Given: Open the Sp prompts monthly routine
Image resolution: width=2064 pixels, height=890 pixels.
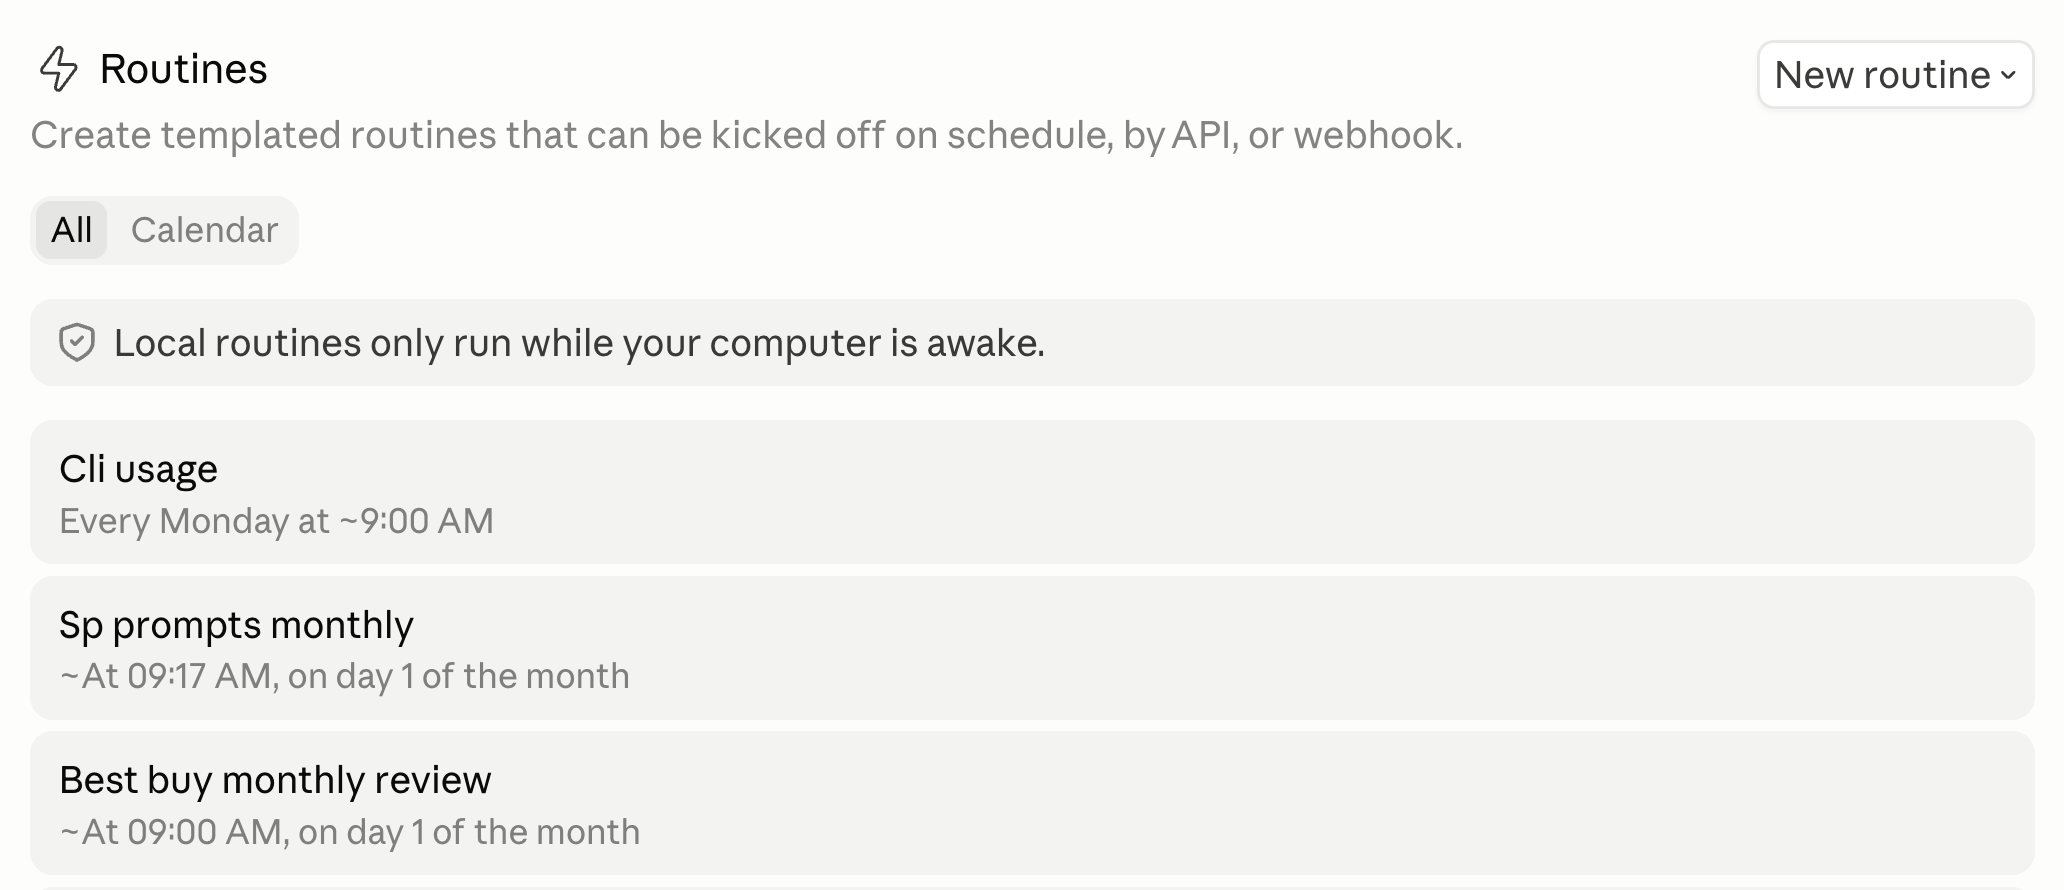Looking at the screenshot, I should coord(1032,648).
